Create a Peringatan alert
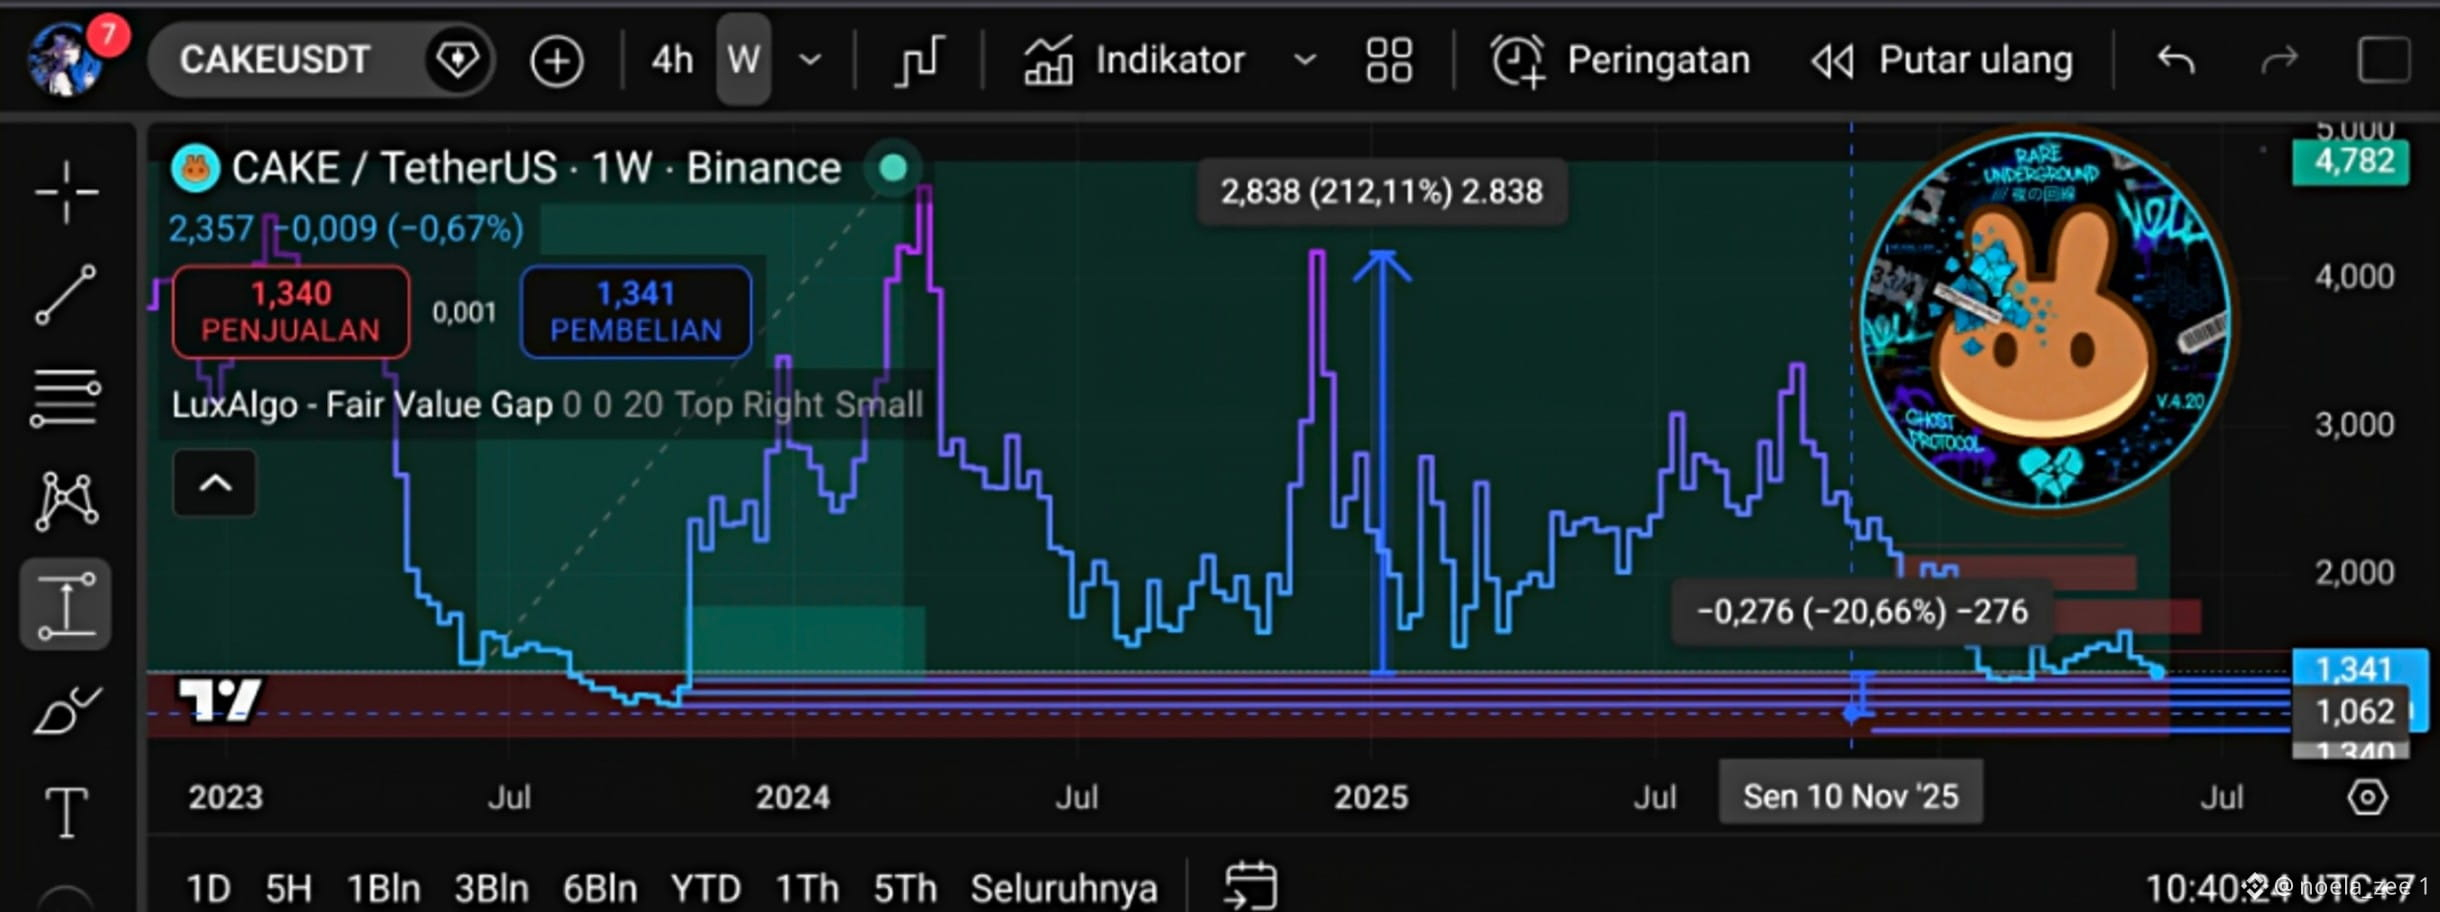The image size is (2440, 912). [1620, 60]
